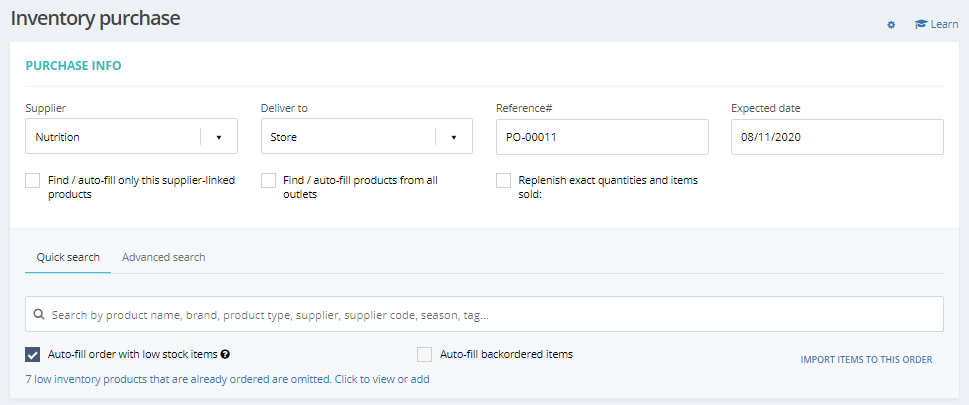Click the low stock help question icon

pos(226,354)
